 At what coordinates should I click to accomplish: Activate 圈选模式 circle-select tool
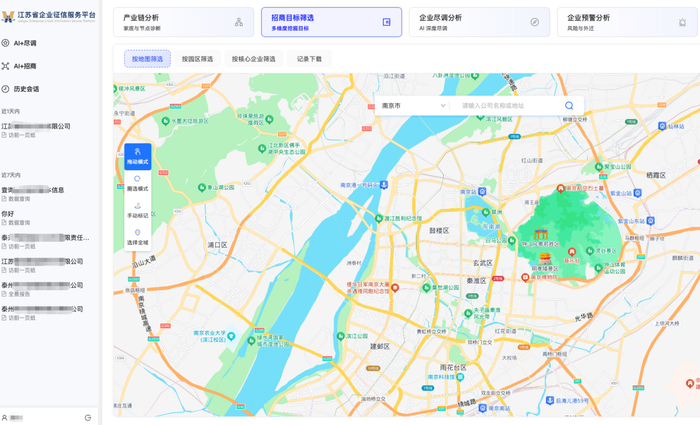[138, 183]
